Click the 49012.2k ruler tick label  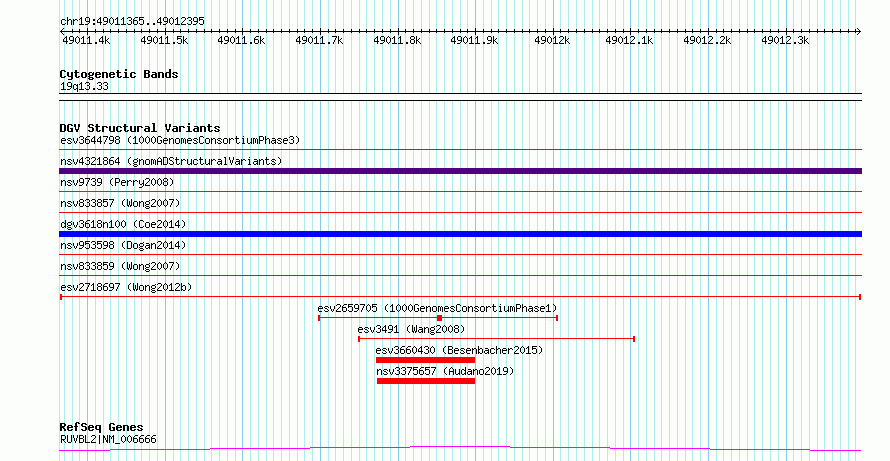(707, 40)
